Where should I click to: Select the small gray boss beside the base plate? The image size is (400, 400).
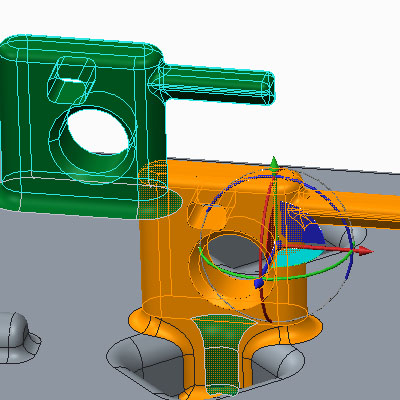point(17,337)
